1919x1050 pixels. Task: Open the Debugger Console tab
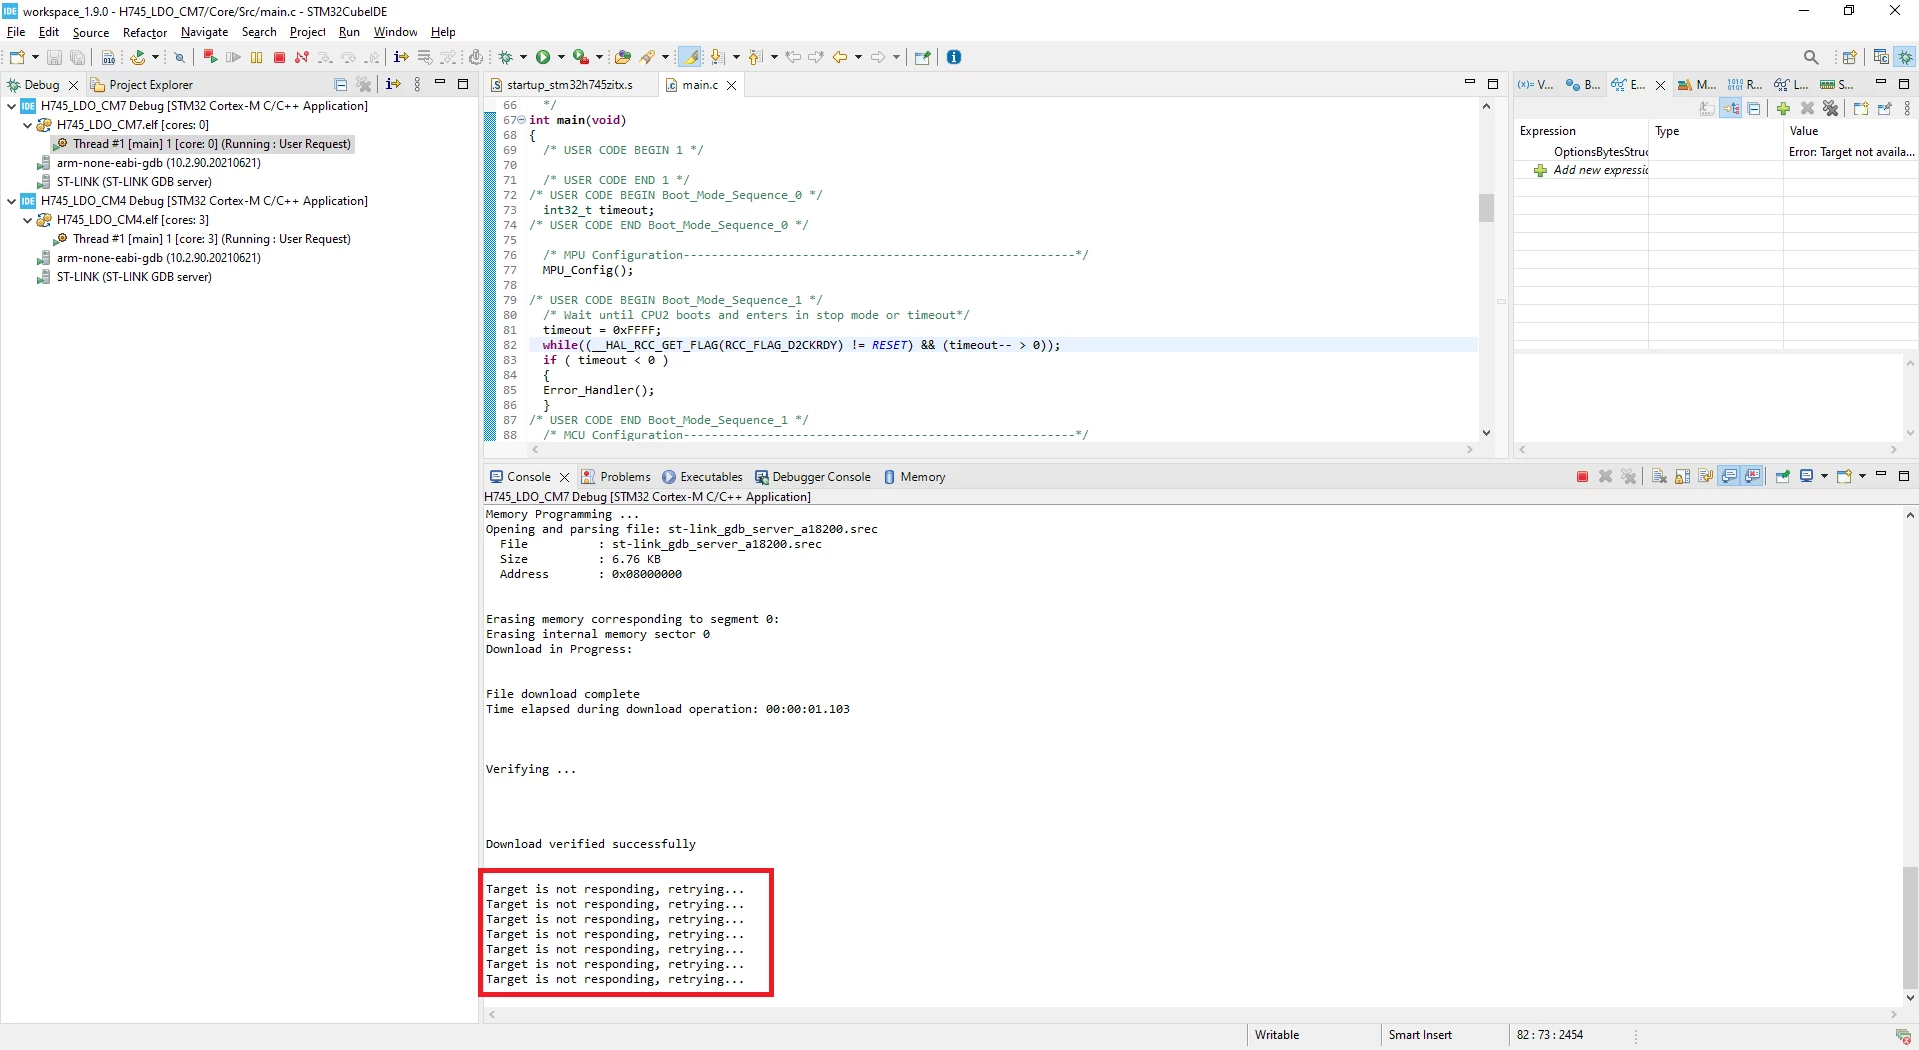812,477
